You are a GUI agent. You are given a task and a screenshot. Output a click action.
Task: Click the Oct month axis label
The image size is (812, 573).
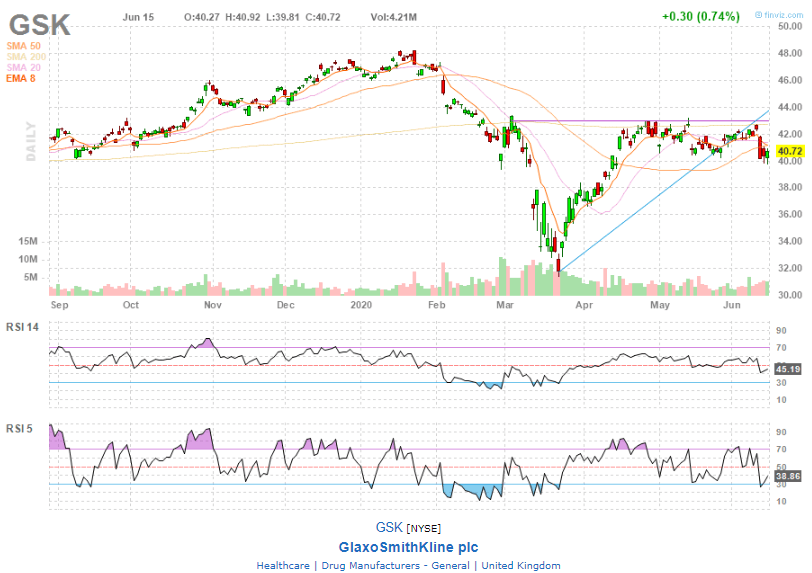131,305
